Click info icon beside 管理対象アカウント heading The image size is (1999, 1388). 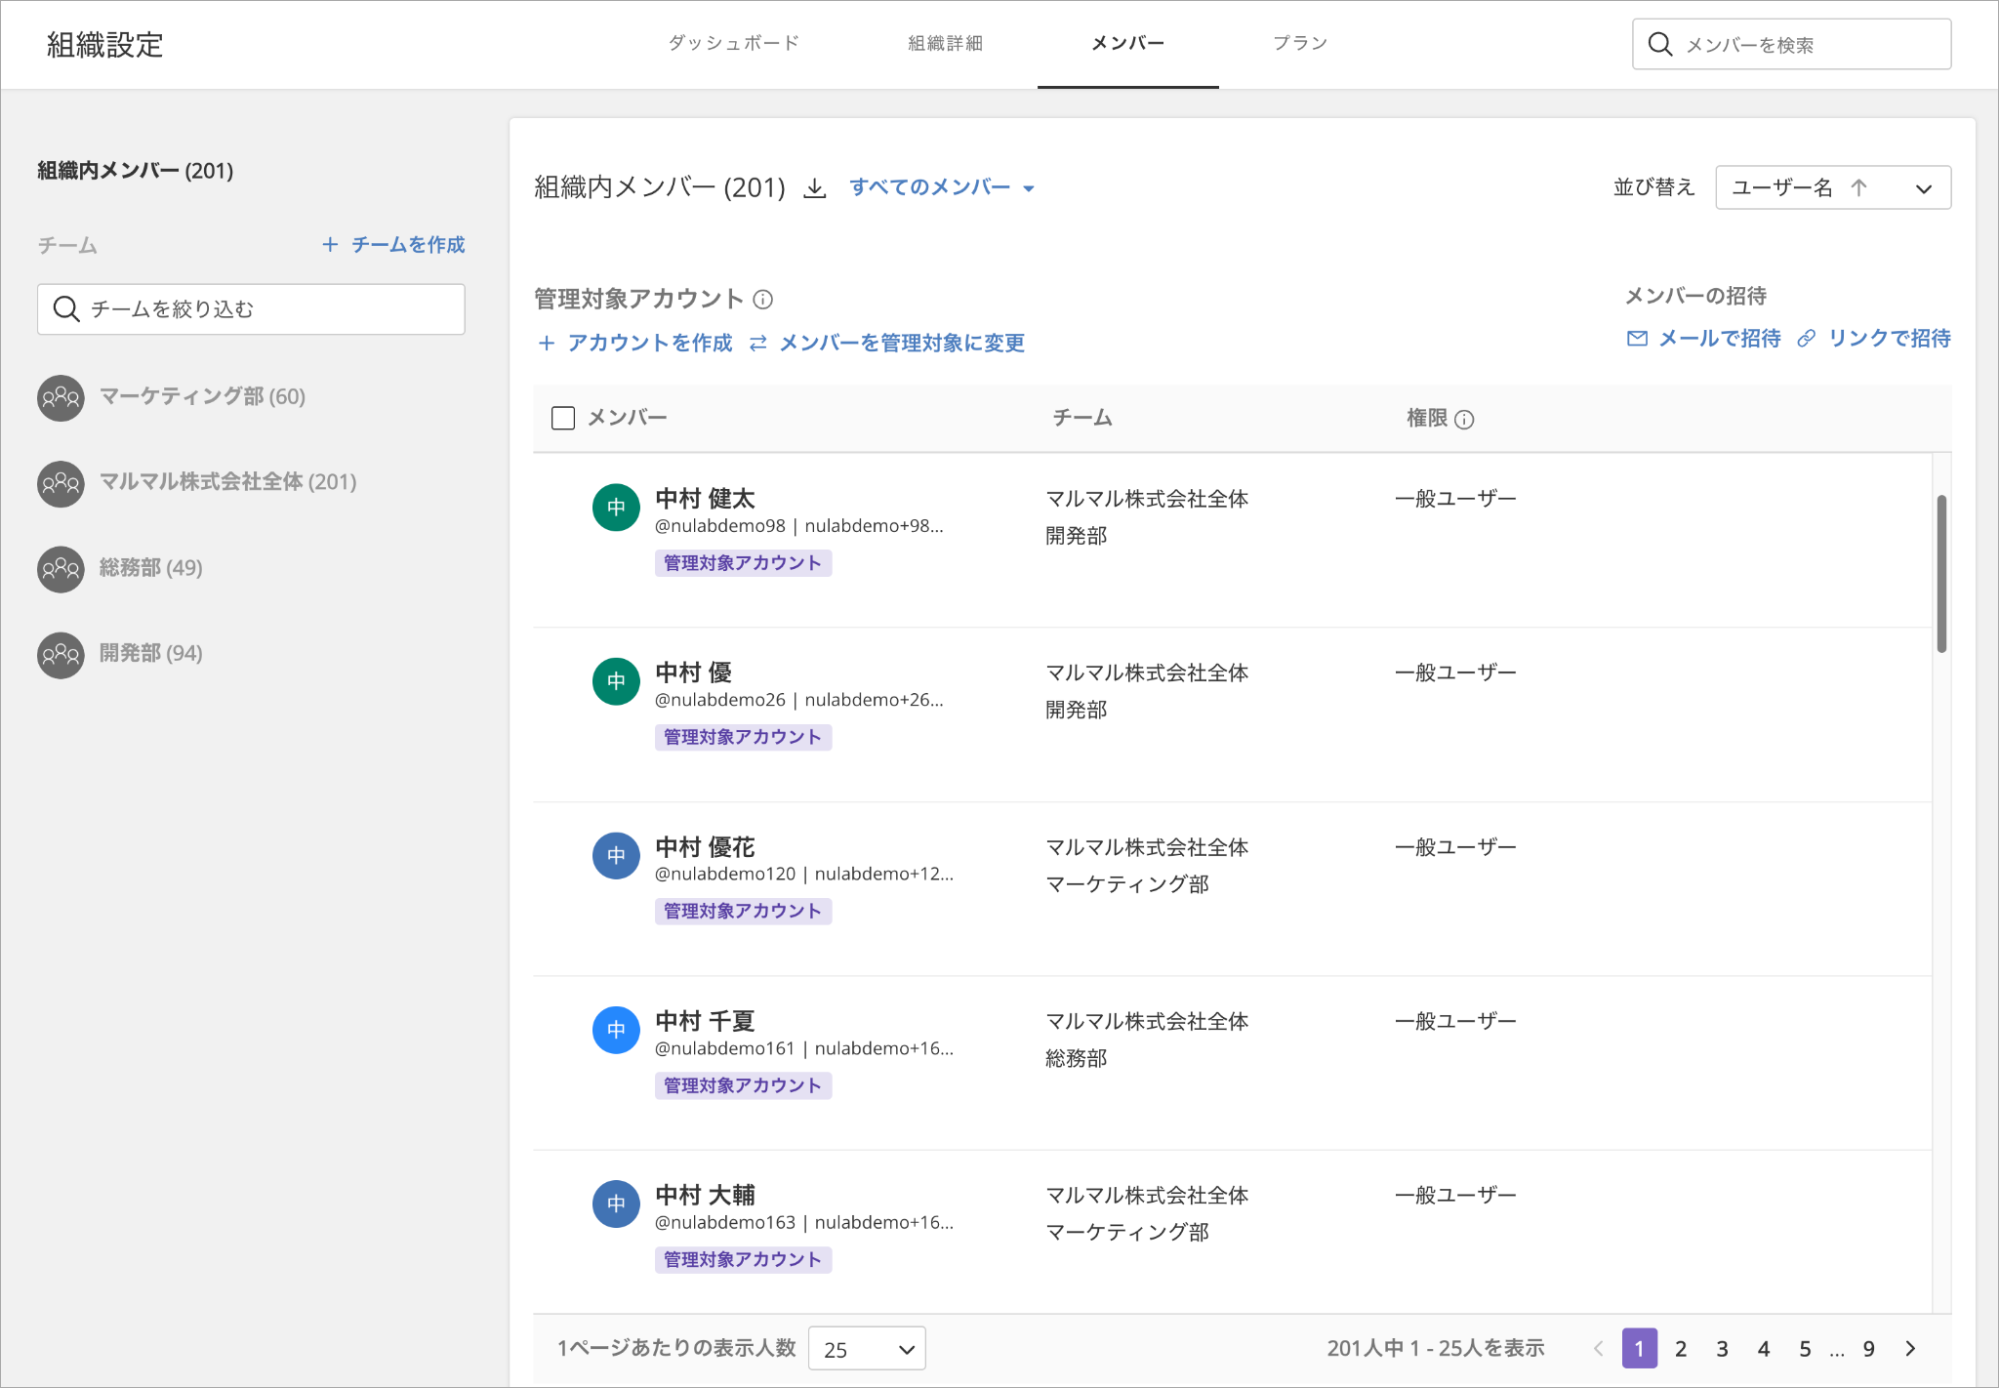tap(763, 299)
